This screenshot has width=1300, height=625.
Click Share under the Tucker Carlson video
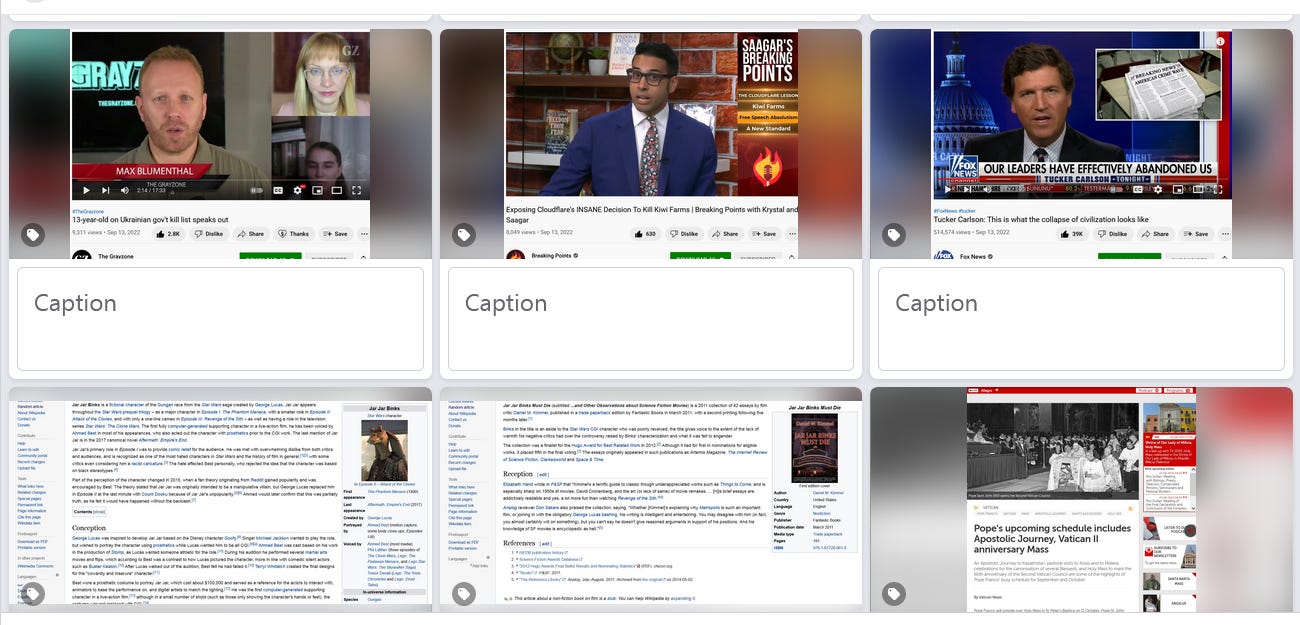point(1154,233)
